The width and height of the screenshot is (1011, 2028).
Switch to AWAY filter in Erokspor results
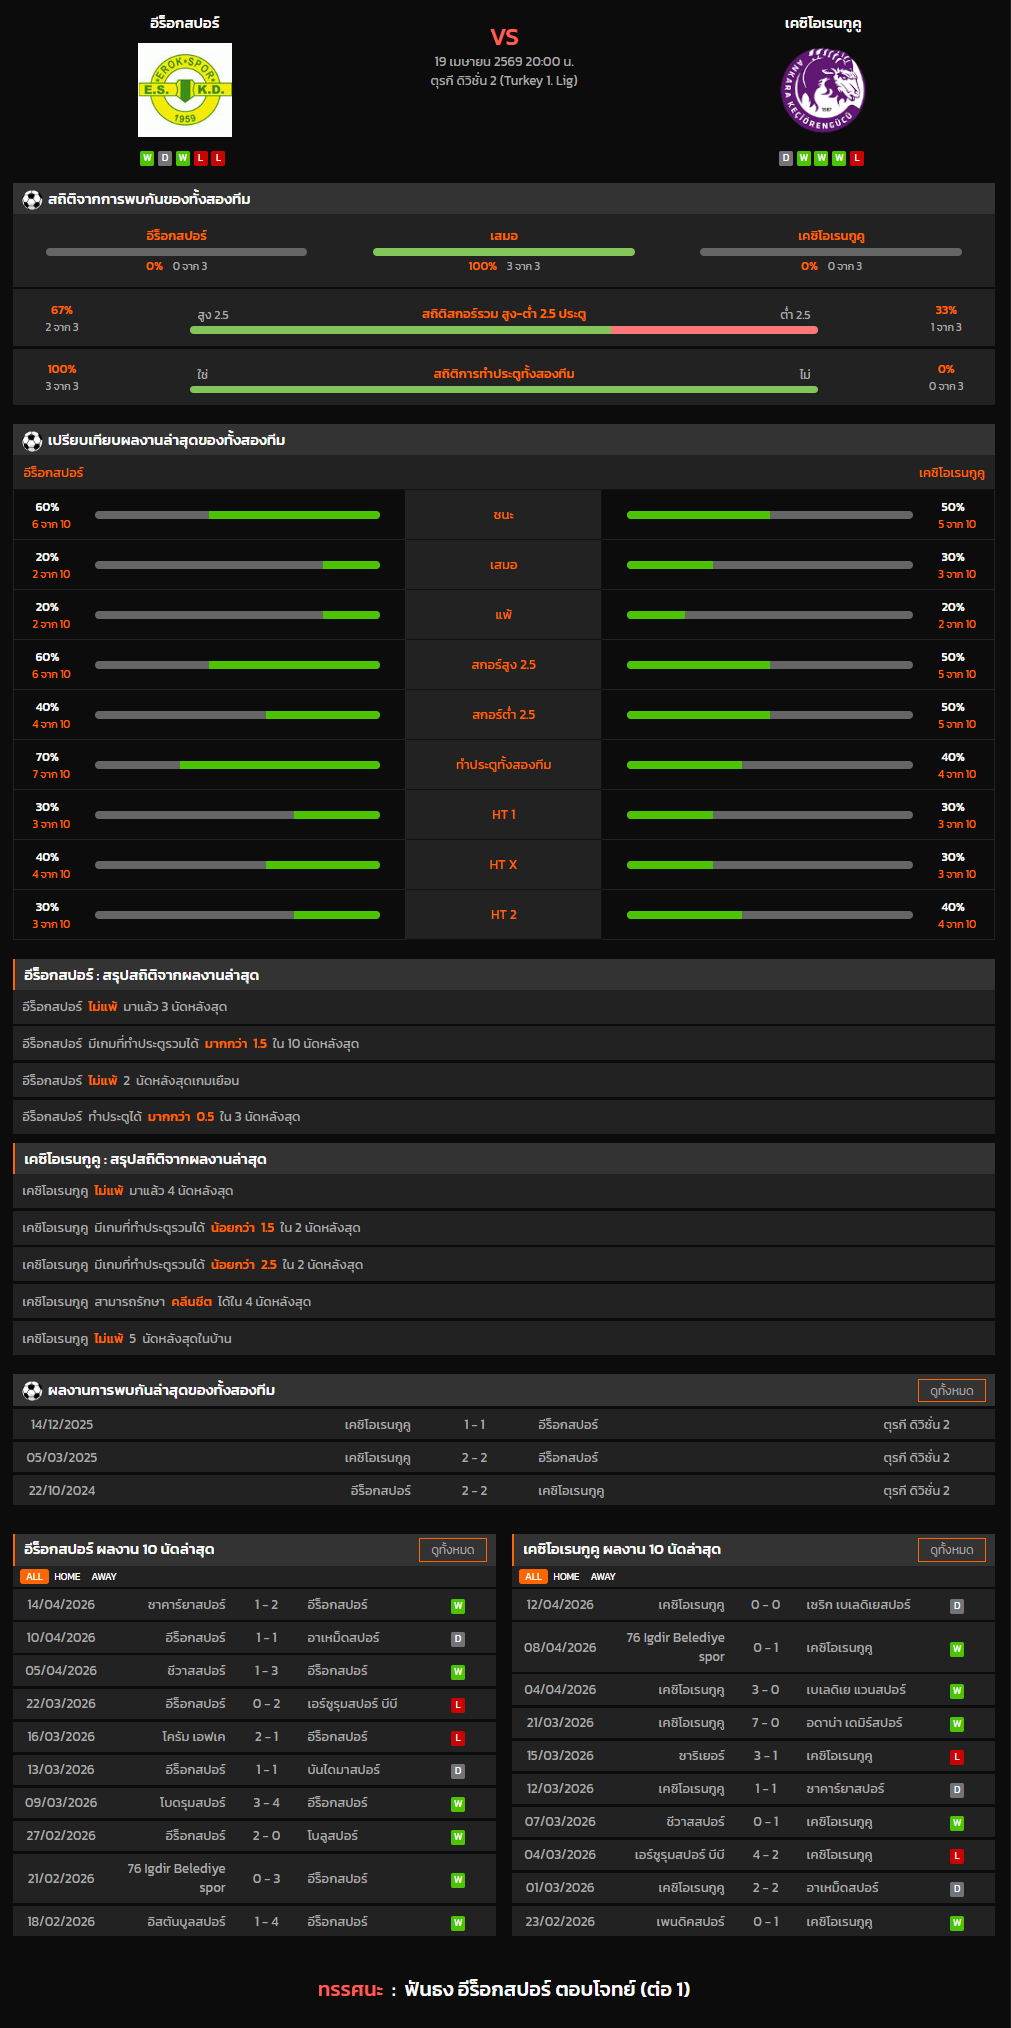pos(104,1577)
